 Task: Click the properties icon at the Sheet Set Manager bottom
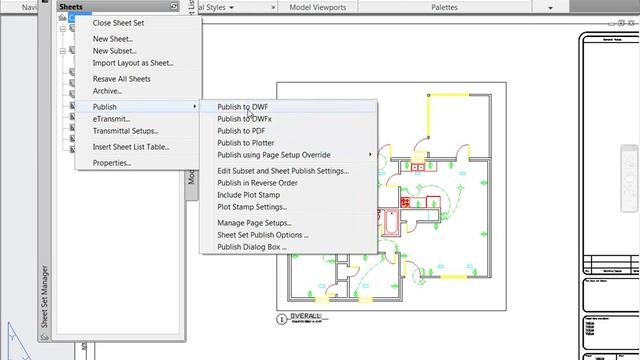coord(44,337)
